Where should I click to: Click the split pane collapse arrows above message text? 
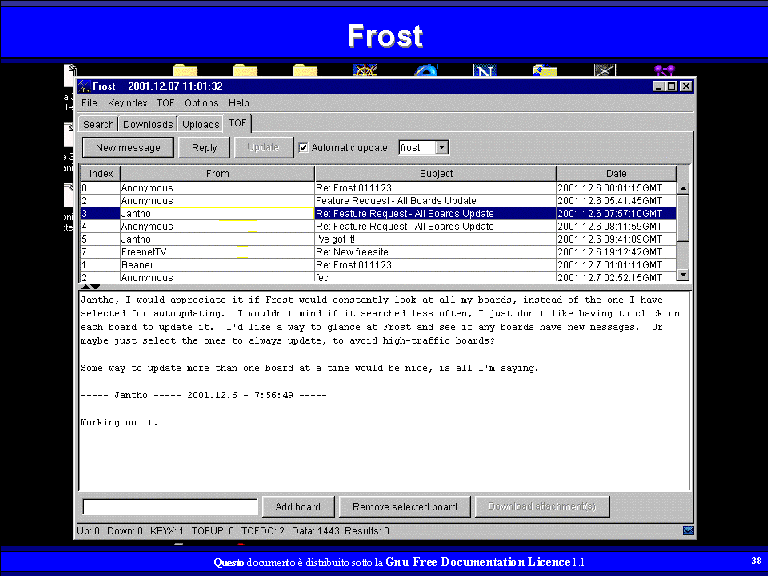click(90, 287)
